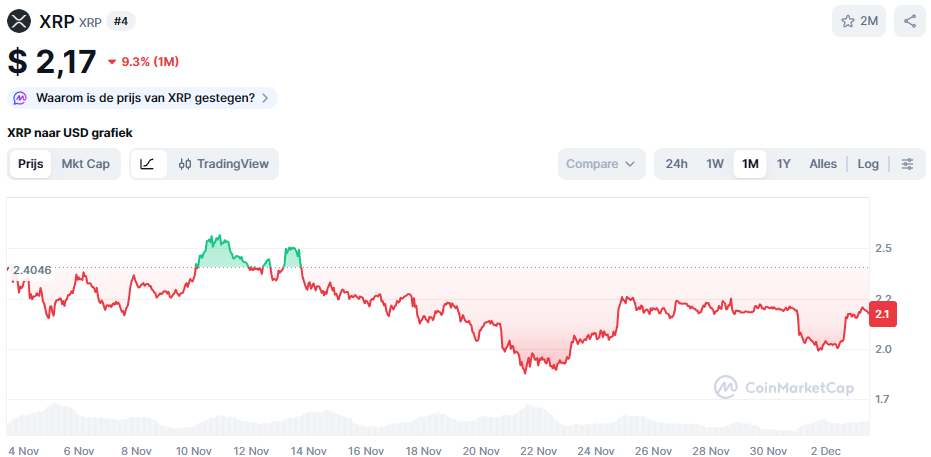The width and height of the screenshot is (931, 457).
Task: Click the 10 Nov date axis label
Action: tap(195, 450)
